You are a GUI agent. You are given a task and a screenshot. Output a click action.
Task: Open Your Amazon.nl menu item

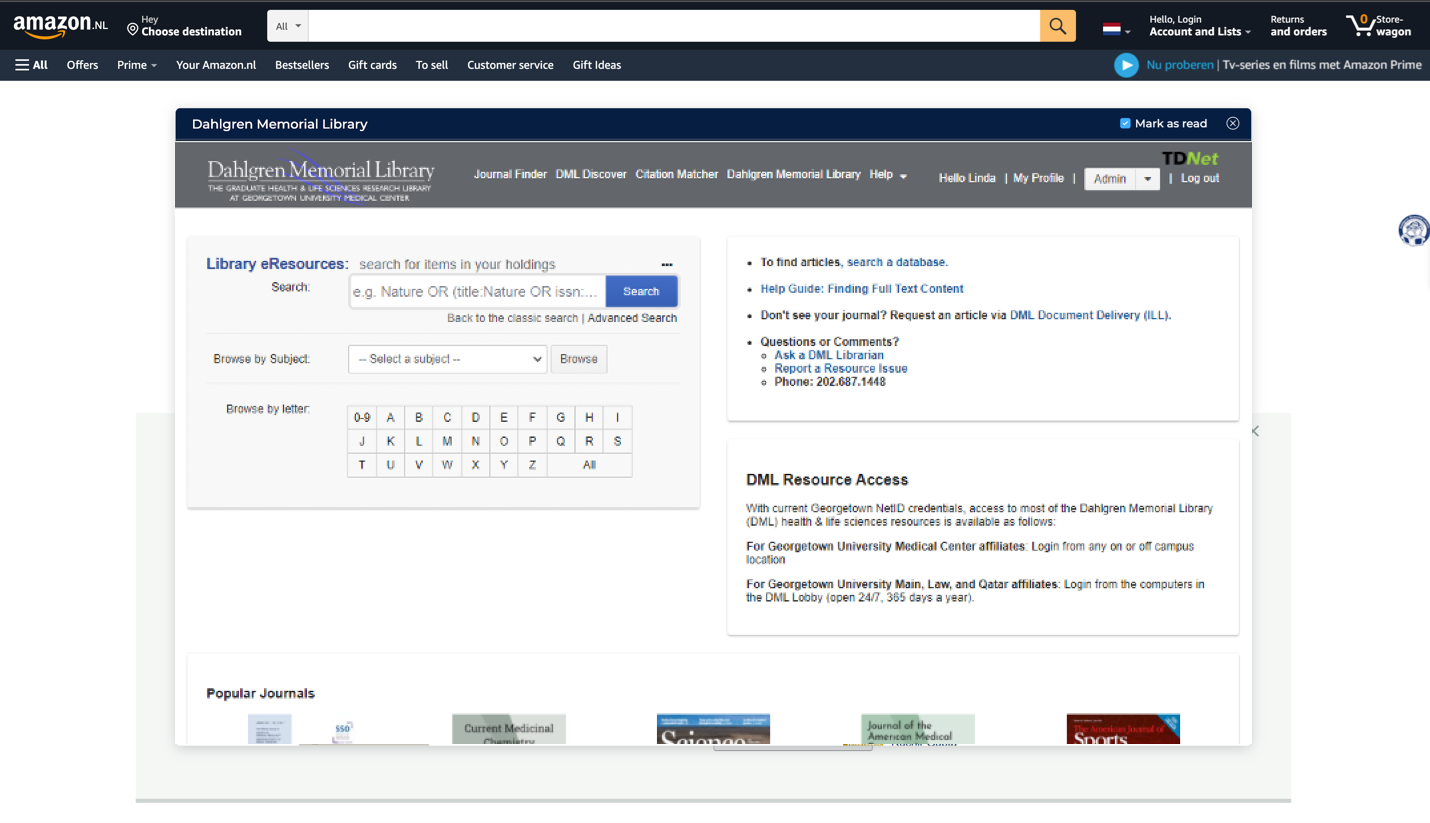point(216,65)
